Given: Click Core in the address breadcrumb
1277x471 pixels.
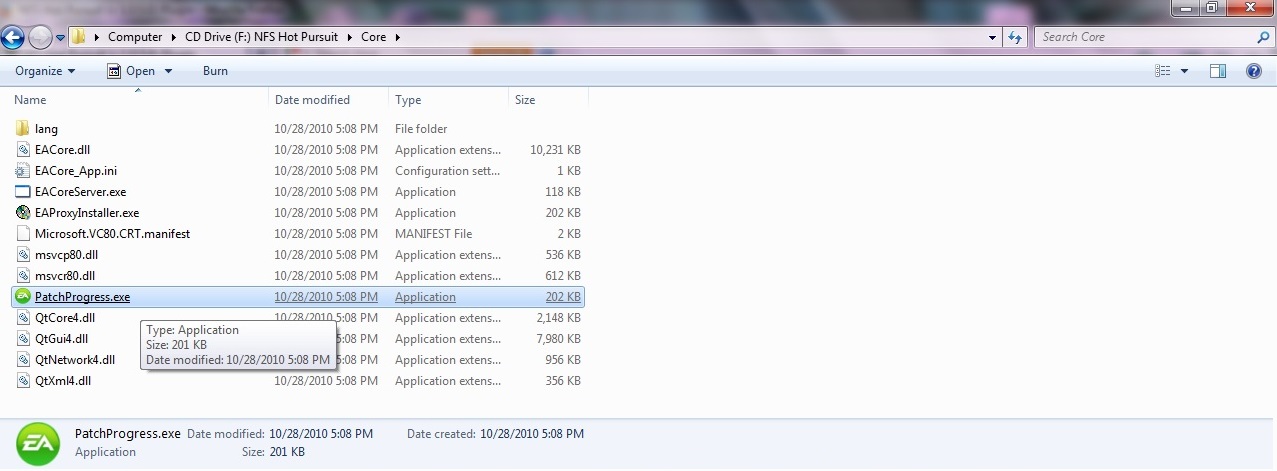Looking at the screenshot, I should pyautogui.click(x=373, y=37).
